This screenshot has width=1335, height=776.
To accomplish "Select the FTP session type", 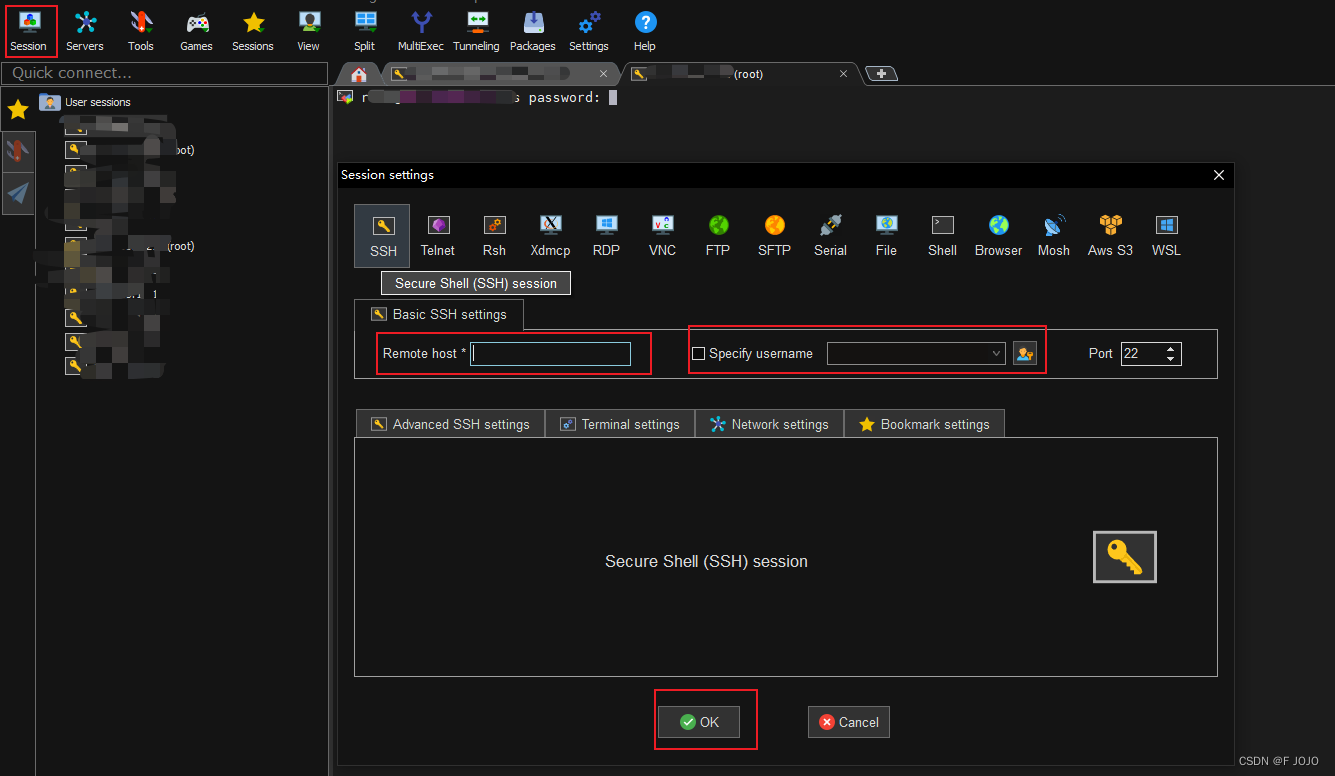I will (x=718, y=236).
